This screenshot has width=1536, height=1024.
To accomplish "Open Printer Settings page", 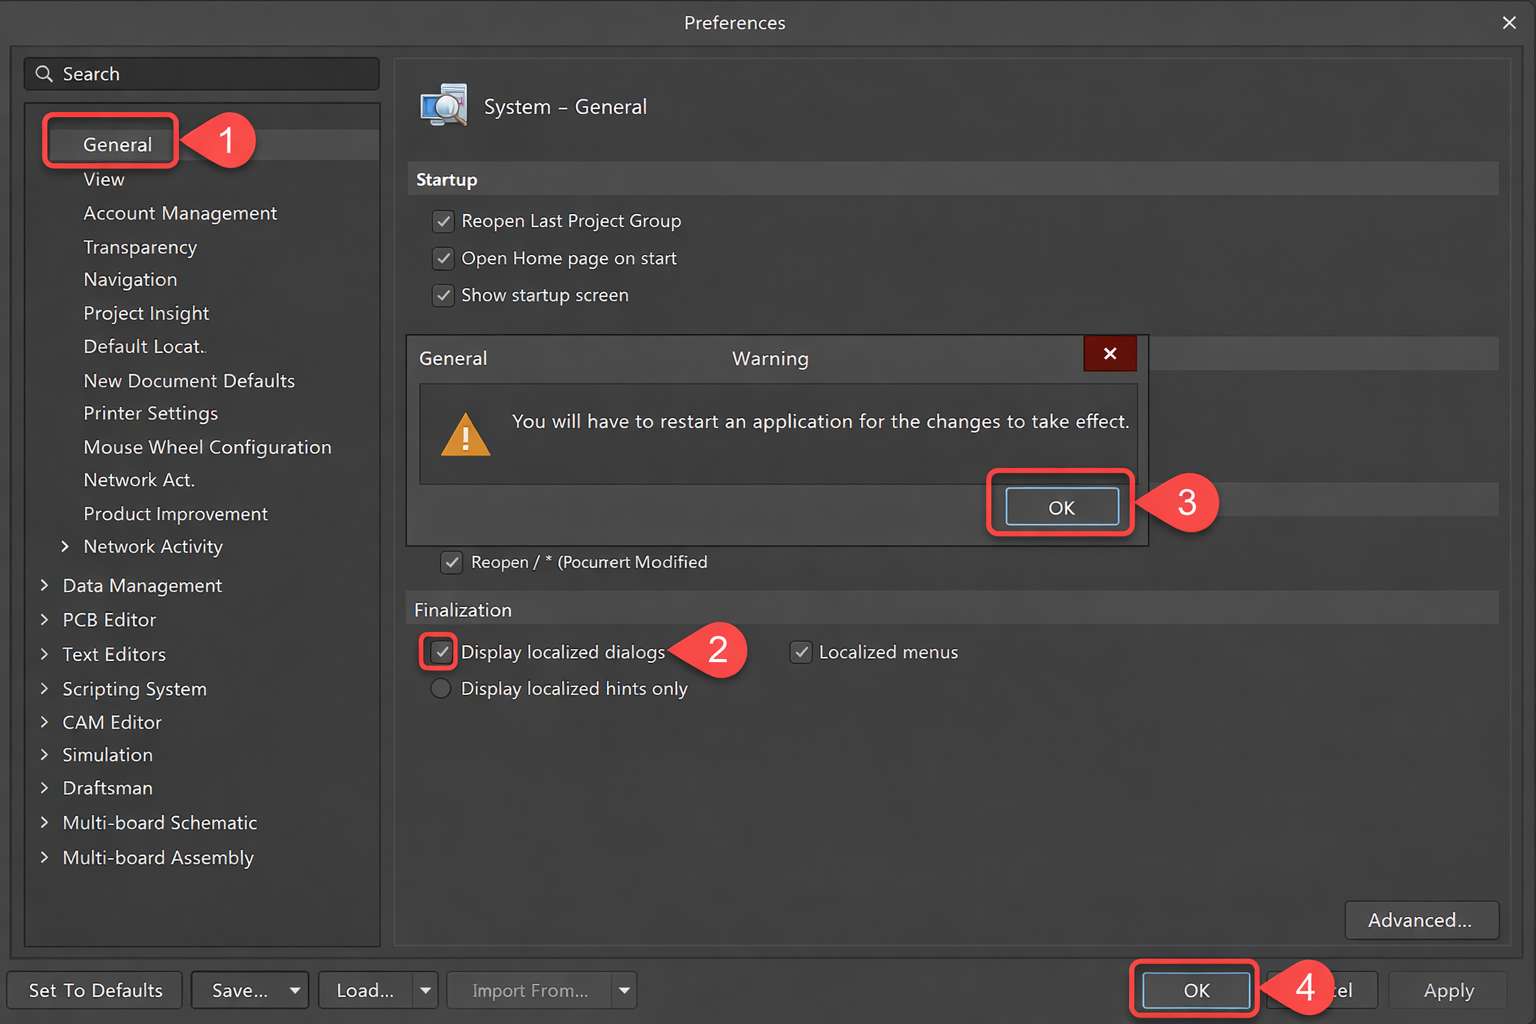I will pos(150,414).
